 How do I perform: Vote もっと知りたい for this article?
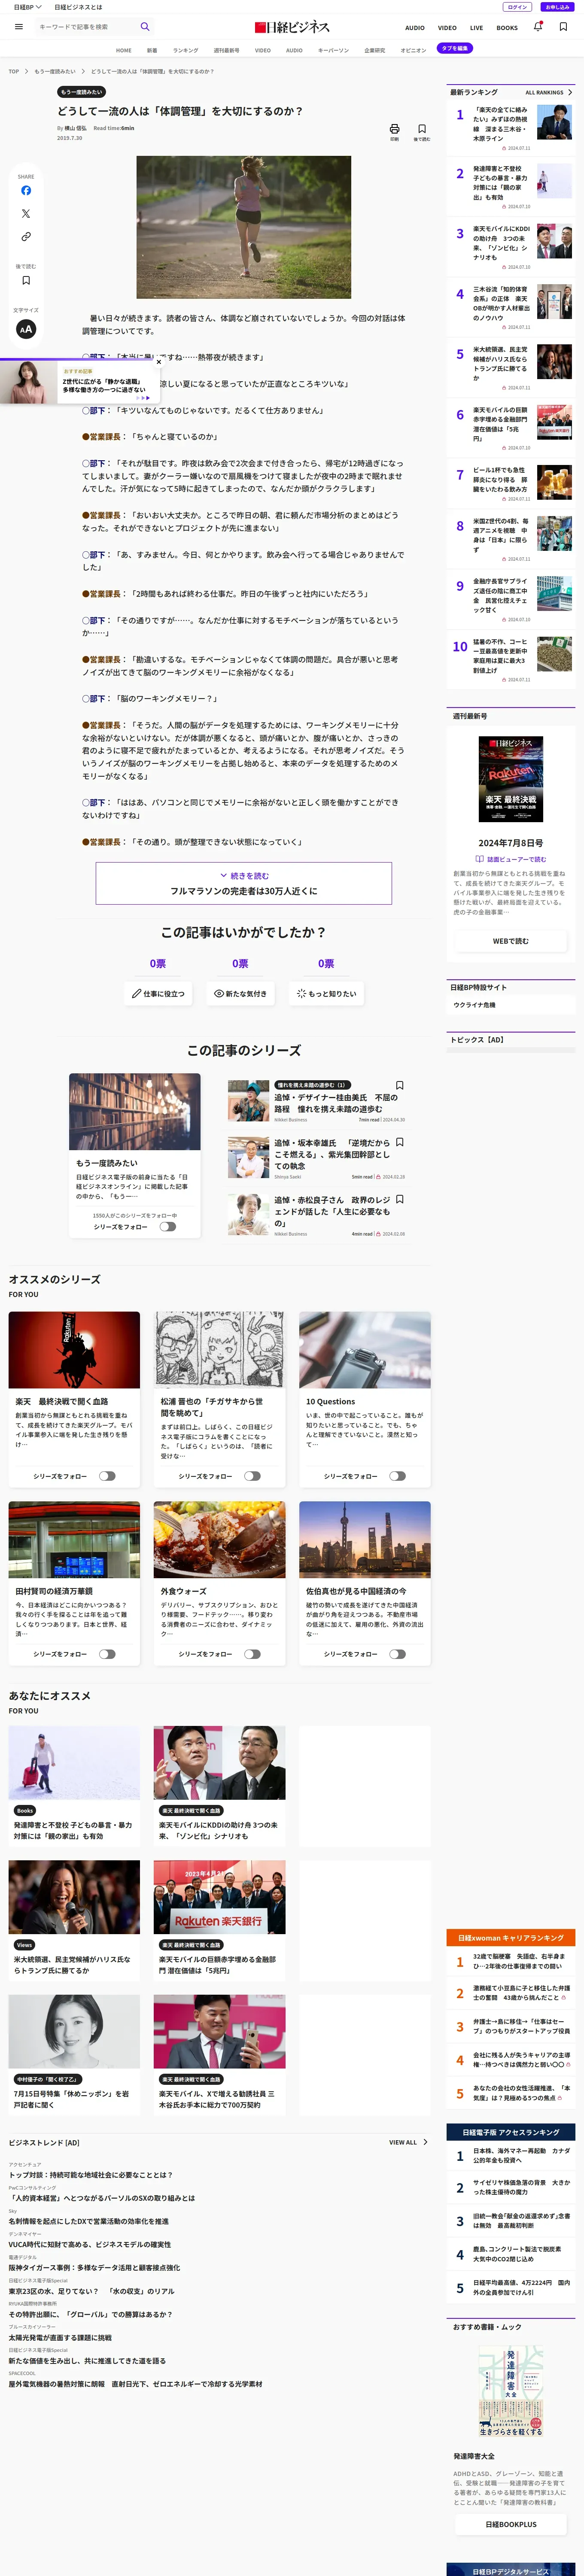(326, 994)
